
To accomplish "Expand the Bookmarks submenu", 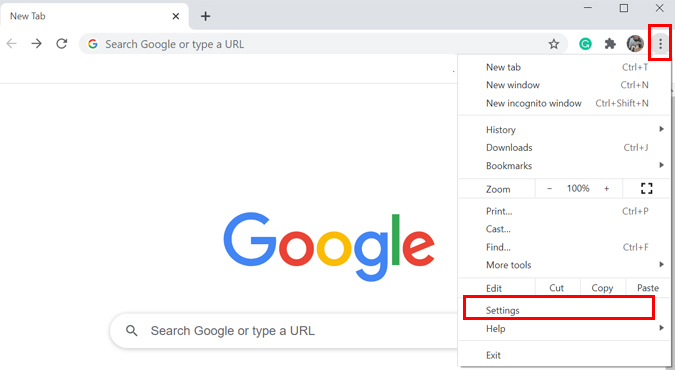I will pyautogui.click(x=564, y=166).
